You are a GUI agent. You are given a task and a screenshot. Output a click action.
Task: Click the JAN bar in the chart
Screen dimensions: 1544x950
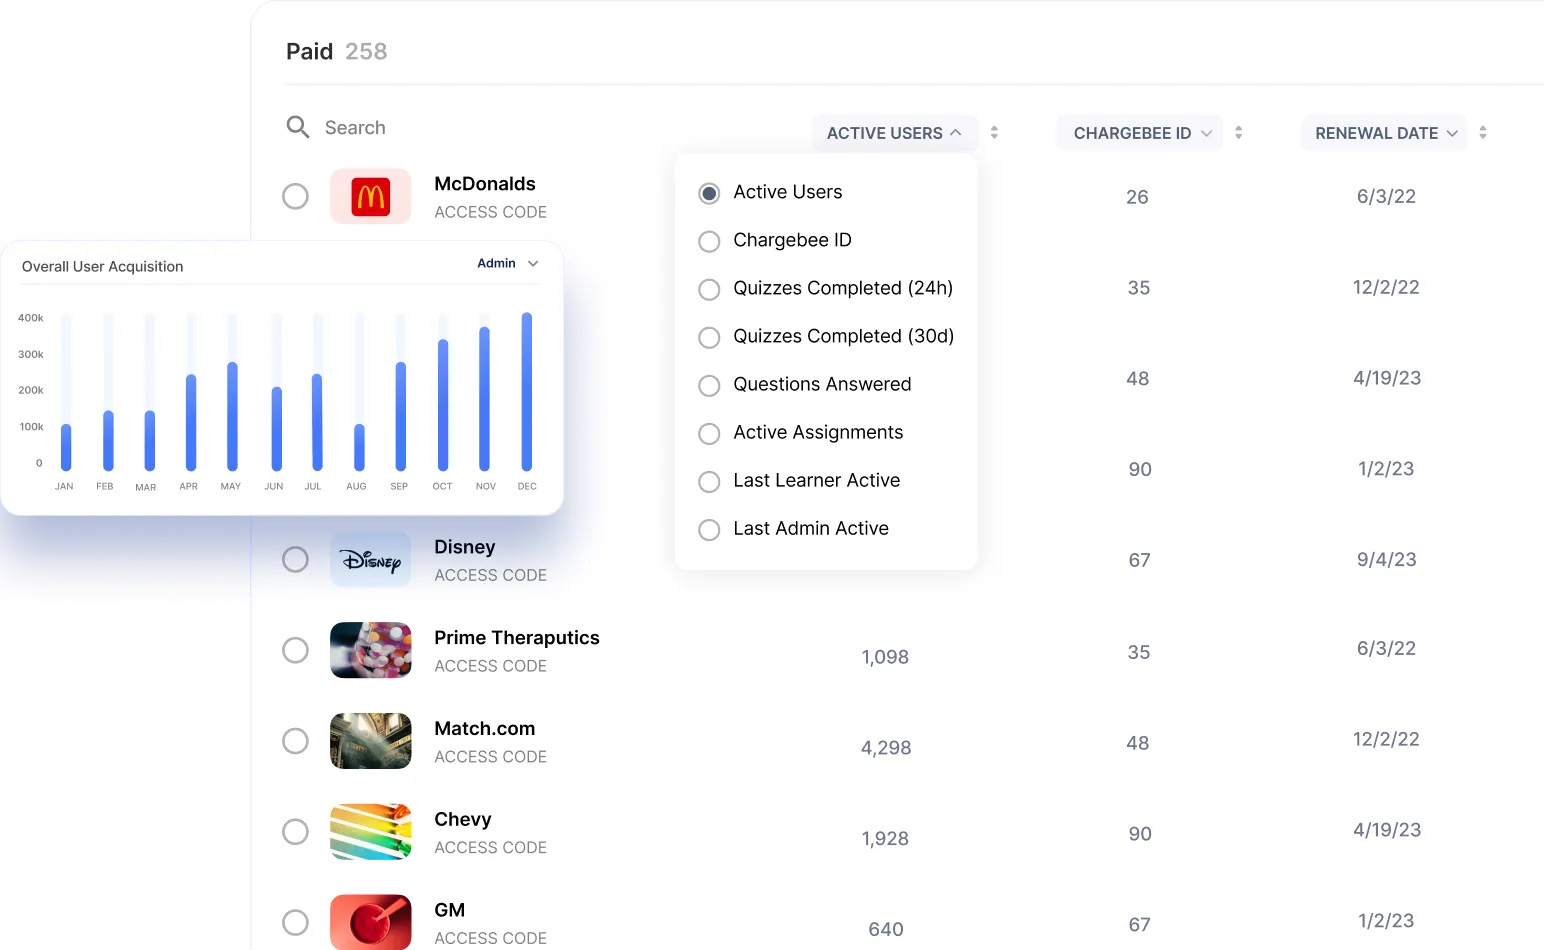[x=66, y=447]
